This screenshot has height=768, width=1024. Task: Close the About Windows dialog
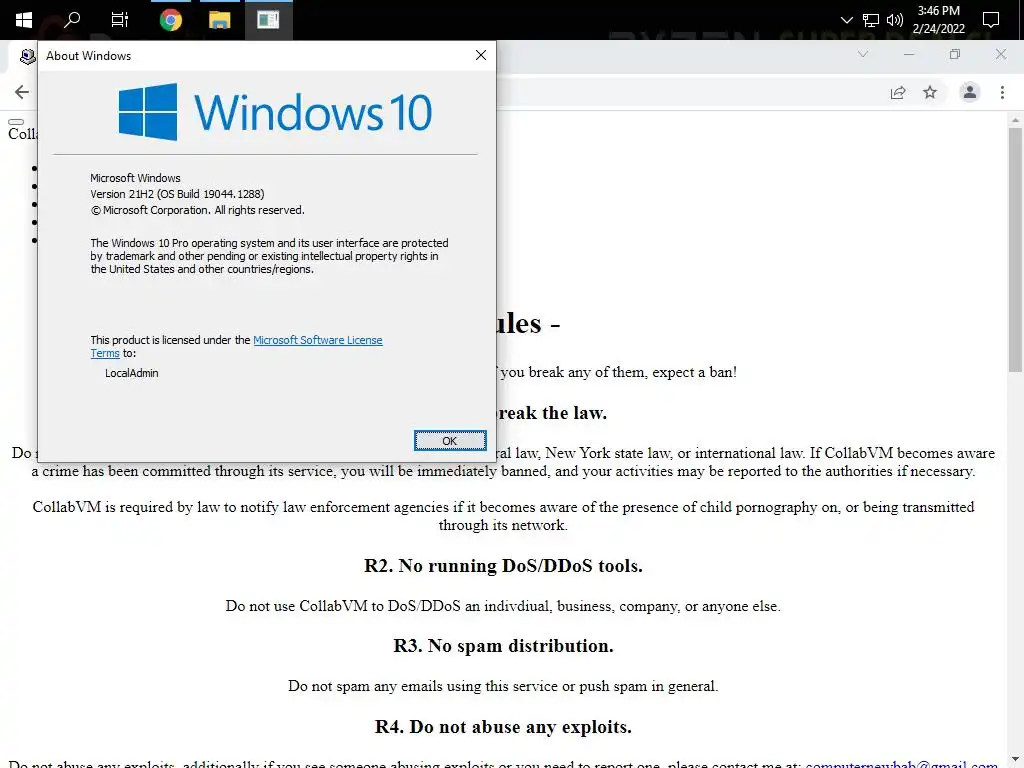(481, 56)
